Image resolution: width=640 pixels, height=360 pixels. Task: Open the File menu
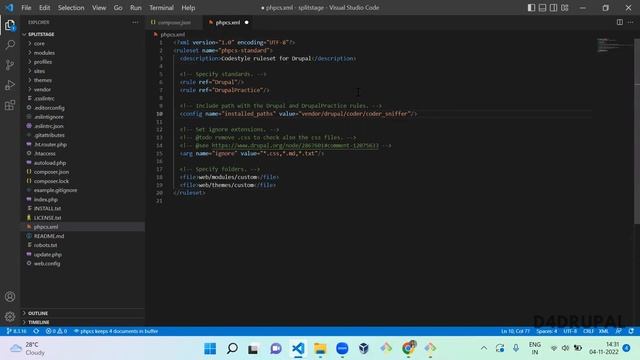click(26, 8)
